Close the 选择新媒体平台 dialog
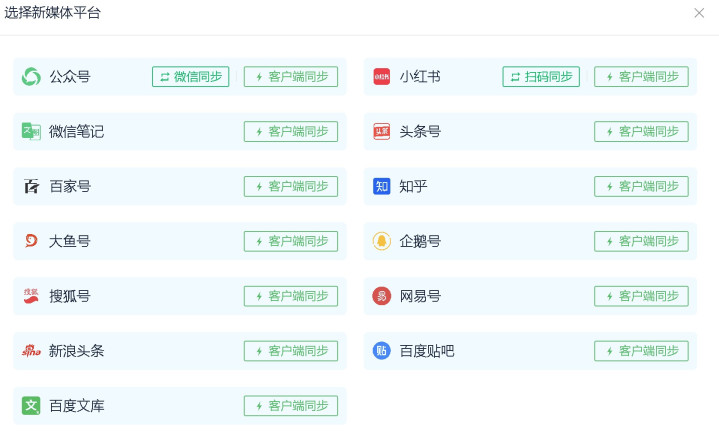The image size is (719, 441). (699, 13)
